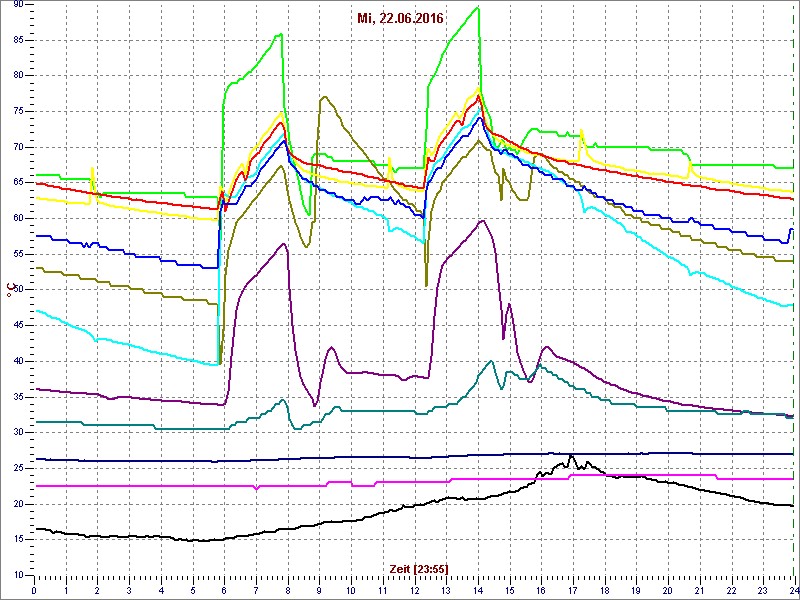Click hour 23 on the time axis
The height and width of the screenshot is (600, 800).
(x=762, y=590)
